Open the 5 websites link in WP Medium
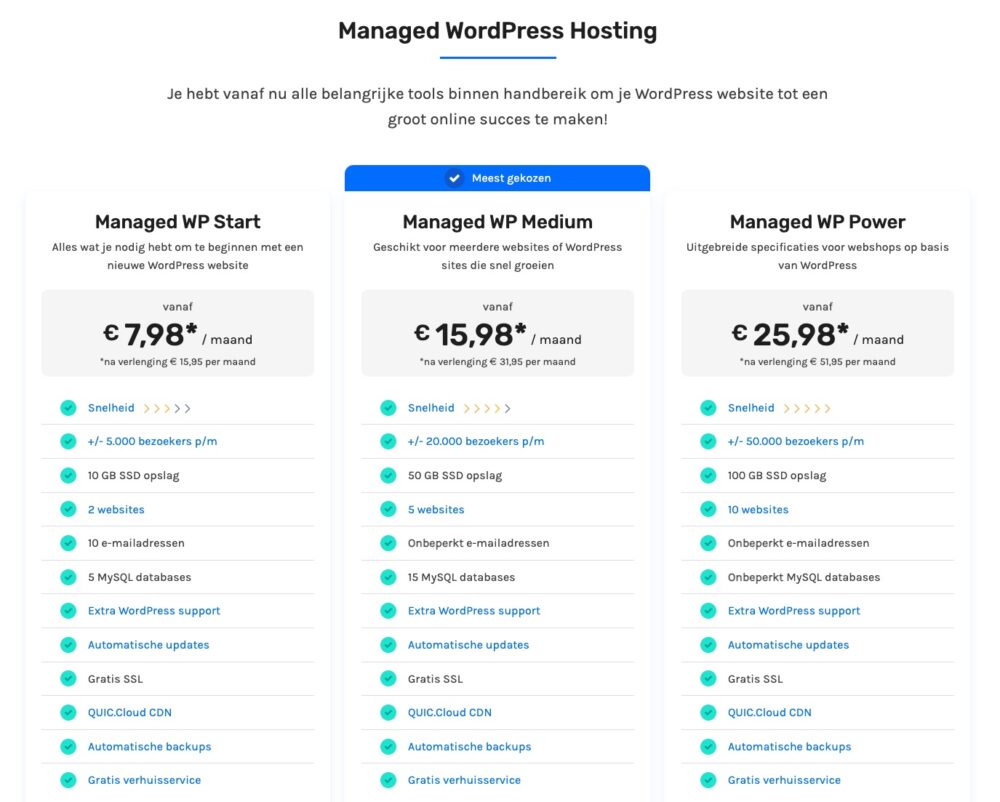 coord(436,509)
